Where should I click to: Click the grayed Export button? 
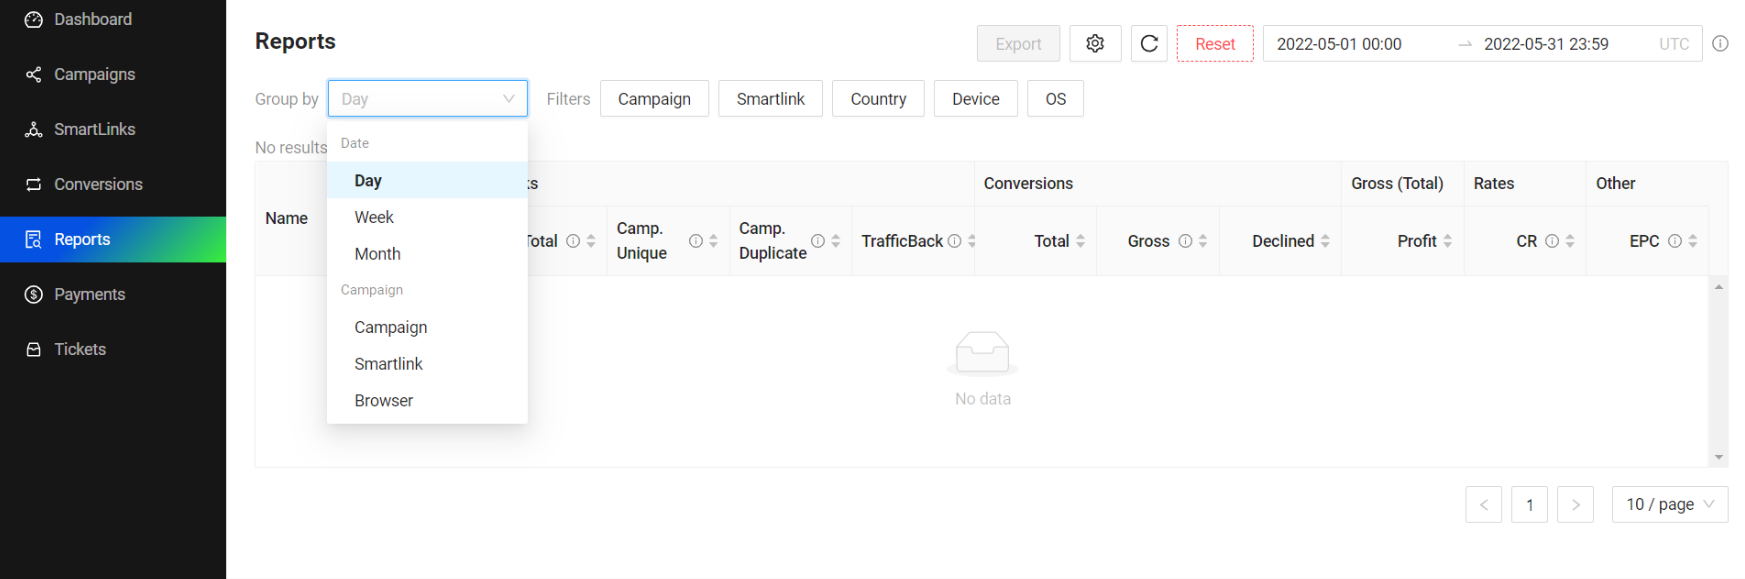pos(1018,44)
